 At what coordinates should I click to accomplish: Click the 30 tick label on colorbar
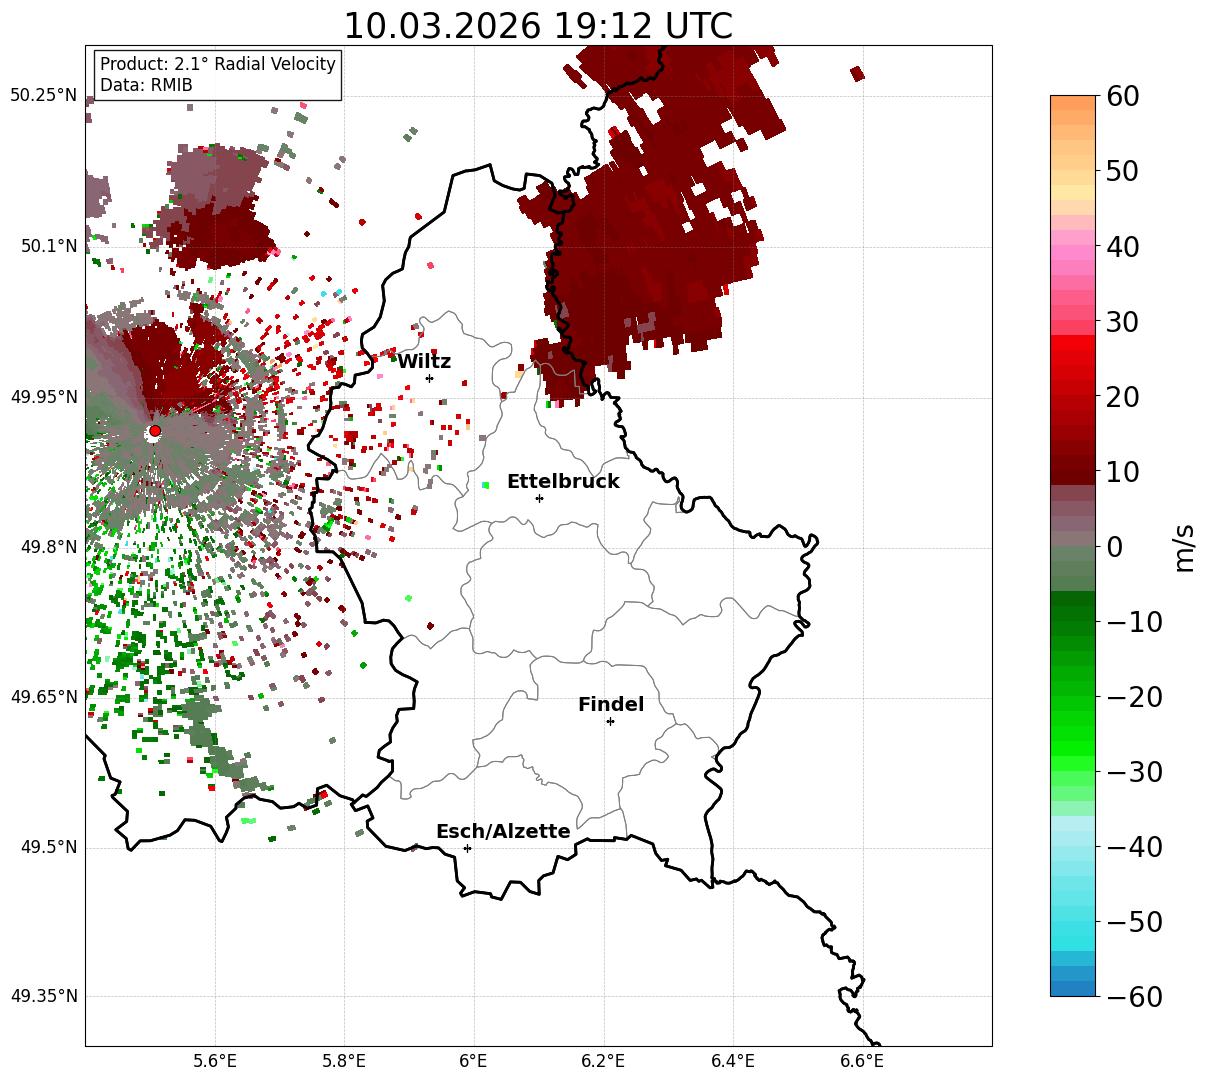pos(1125,321)
